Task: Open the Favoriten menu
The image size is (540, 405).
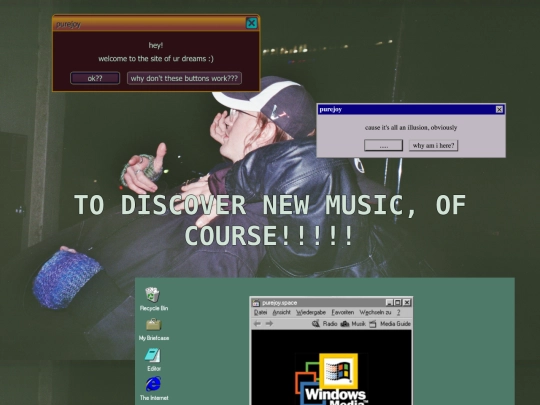Action: pyautogui.click(x=343, y=312)
